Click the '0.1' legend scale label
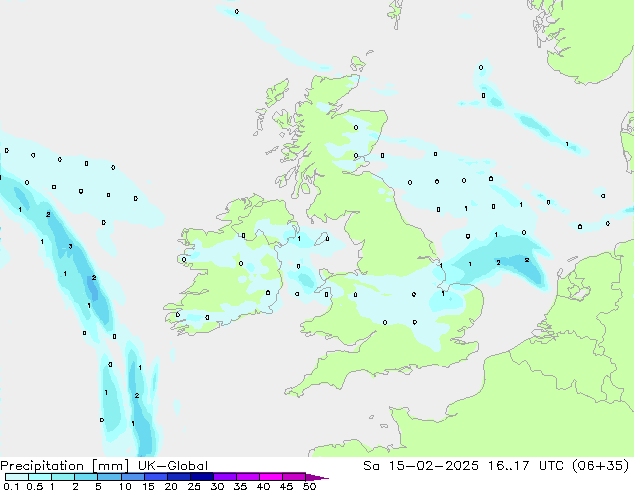This screenshot has height=490, width=634. tap(11, 486)
